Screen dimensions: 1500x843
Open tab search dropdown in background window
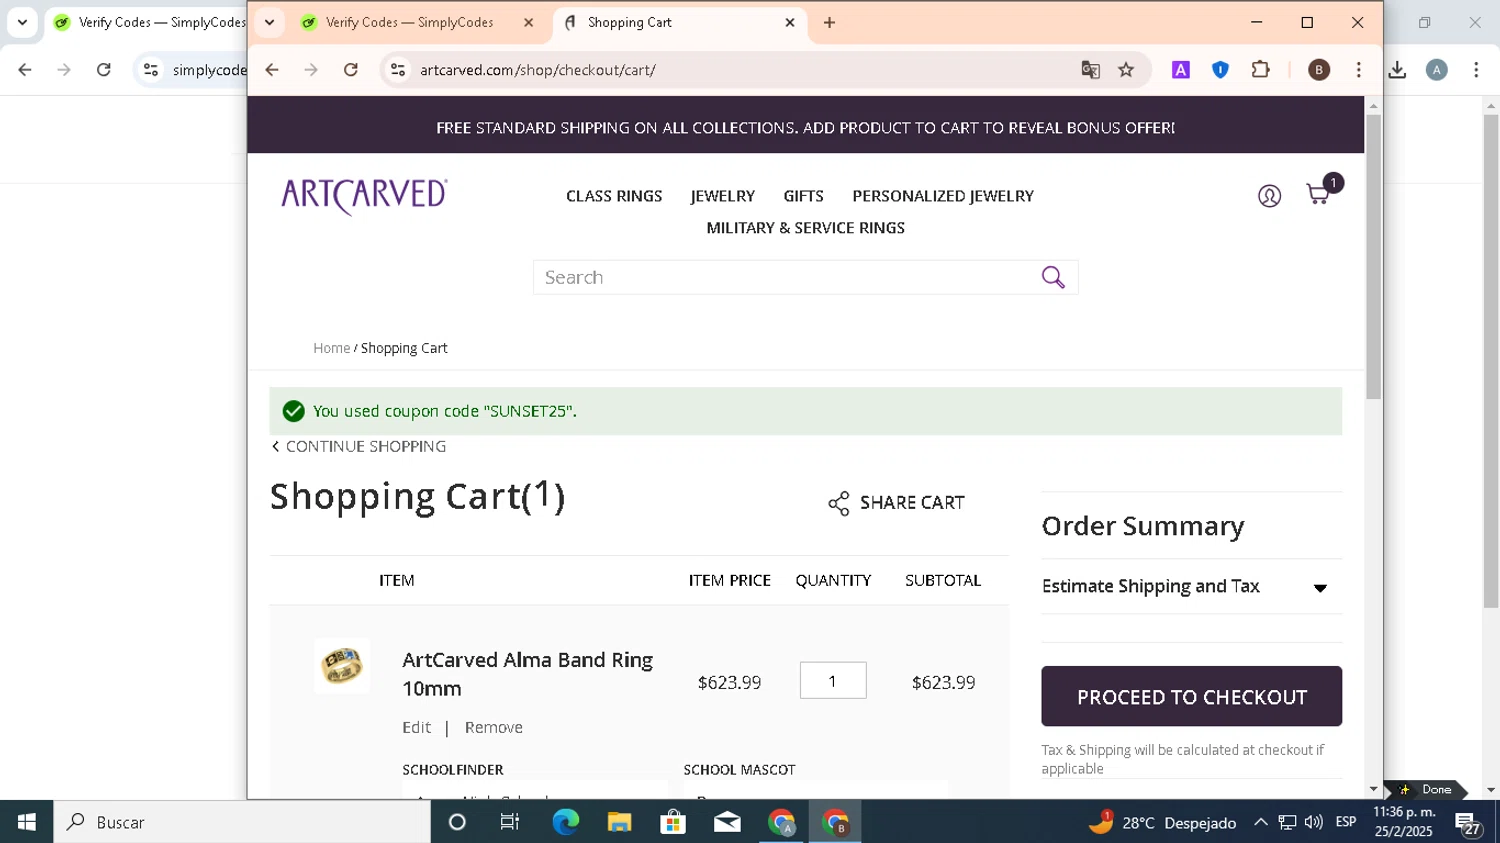[x=22, y=22]
